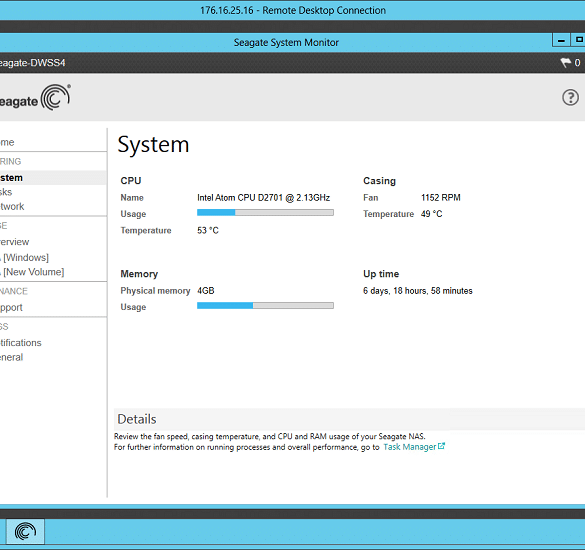585x550 pixels.
Task: Click physical memory 4GB value
Action: [x=206, y=291]
